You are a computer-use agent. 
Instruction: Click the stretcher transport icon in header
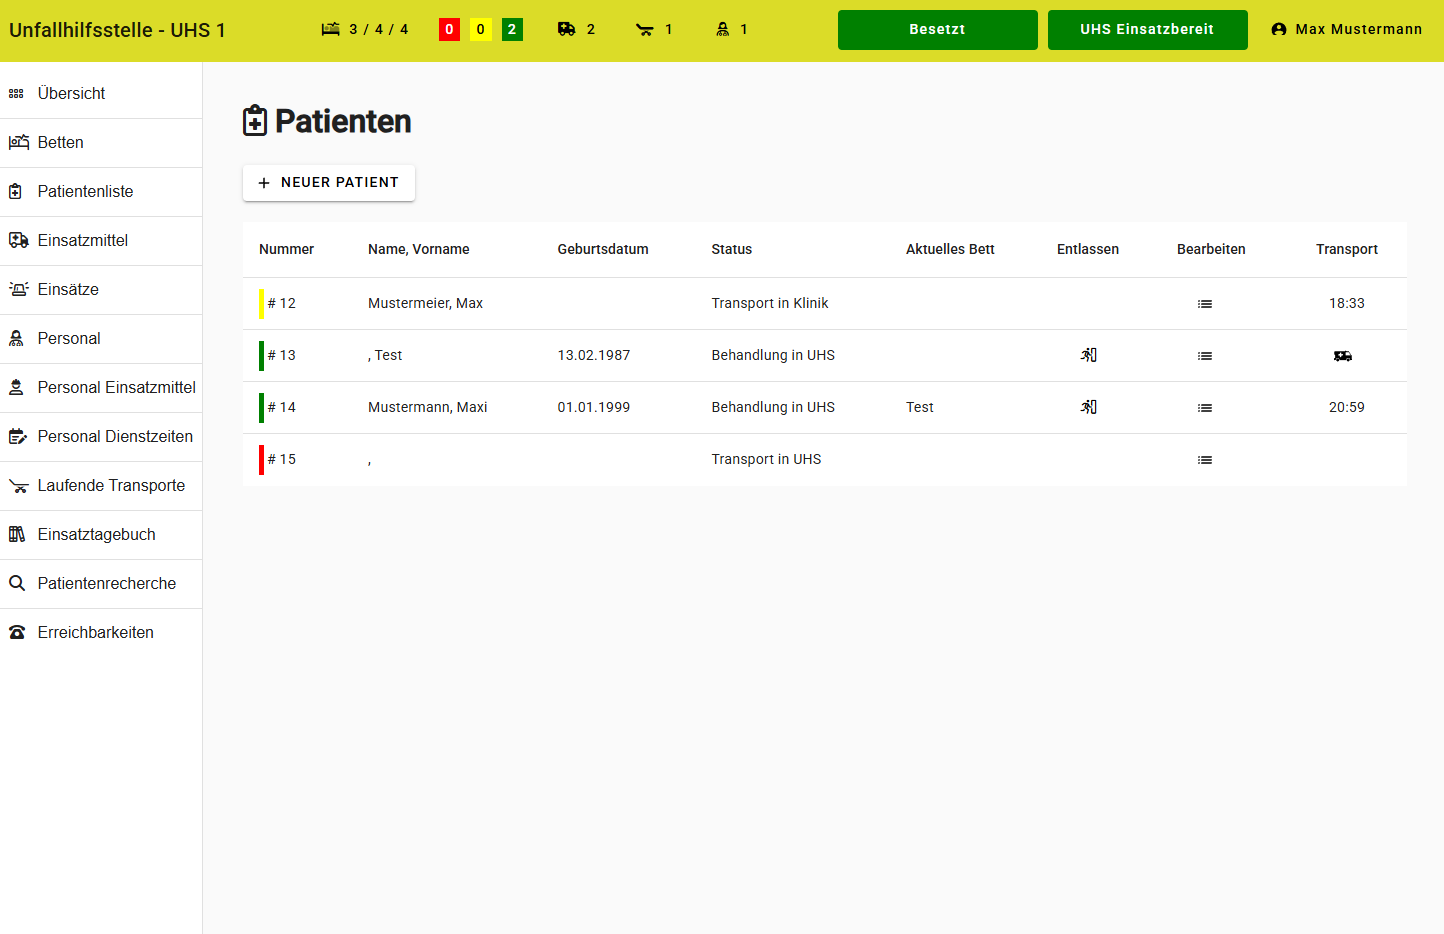coord(645,29)
